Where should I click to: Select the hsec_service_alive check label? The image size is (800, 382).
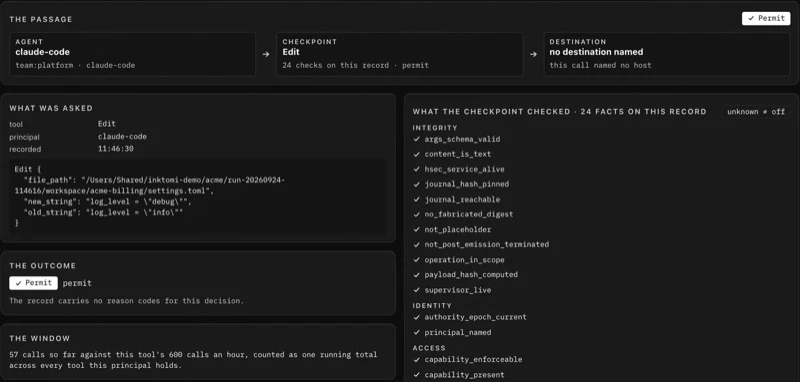point(464,169)
